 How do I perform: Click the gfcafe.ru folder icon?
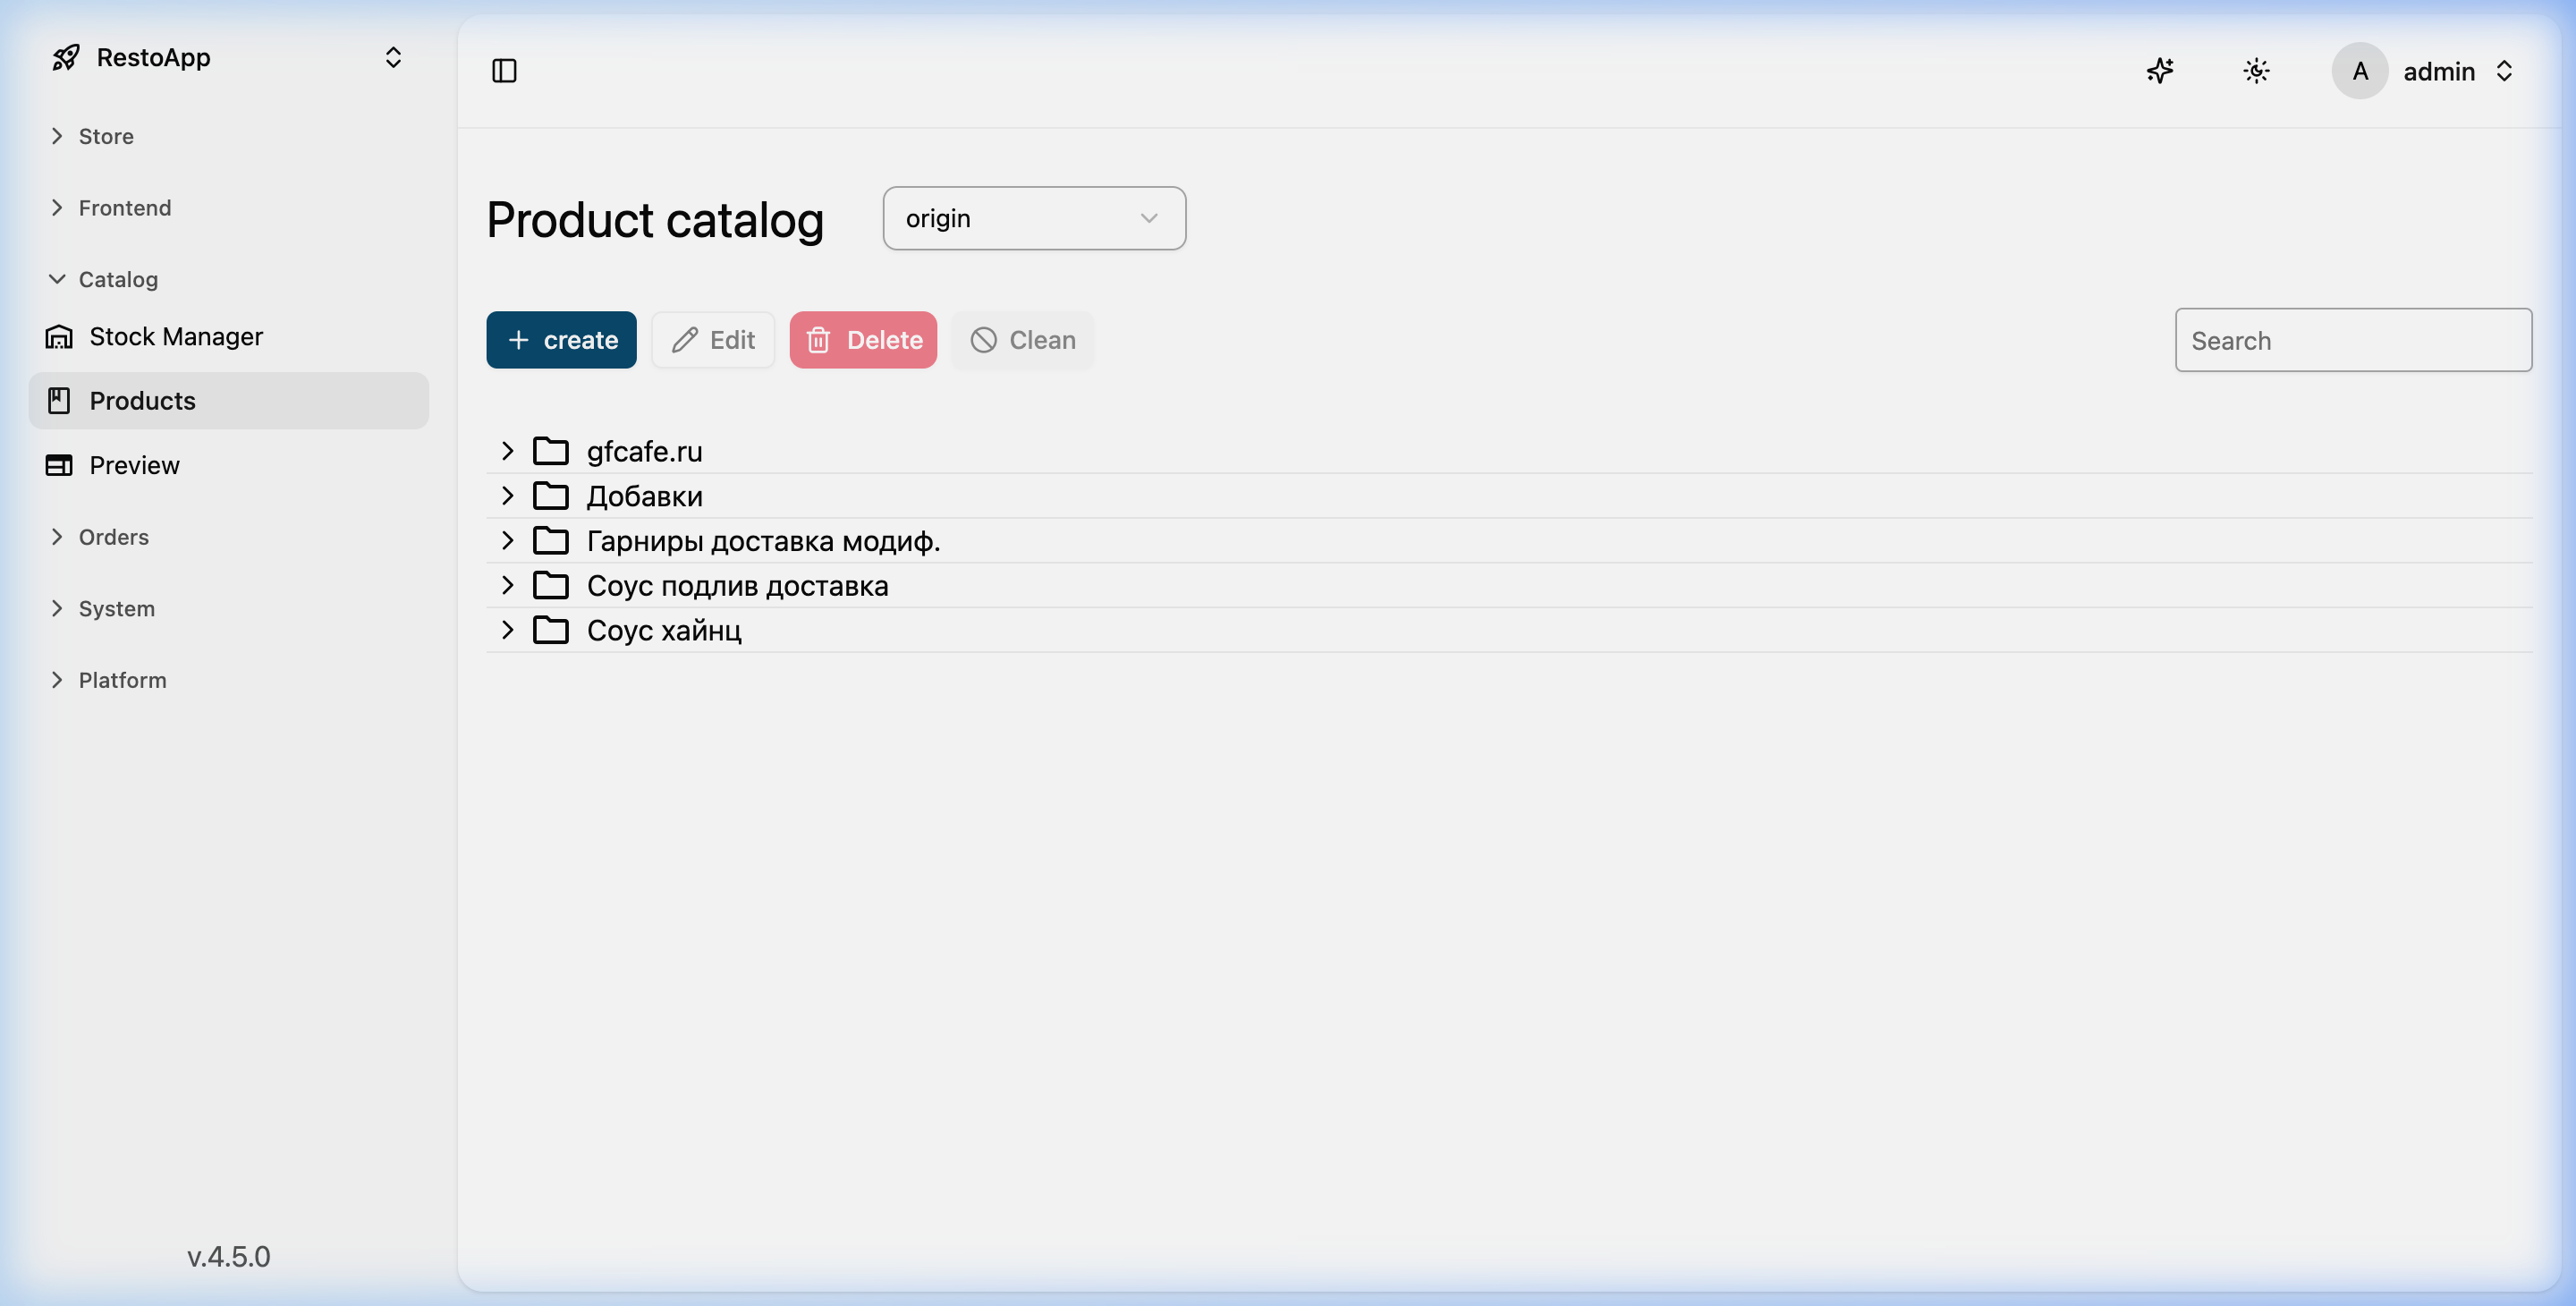tap(550, 452)
